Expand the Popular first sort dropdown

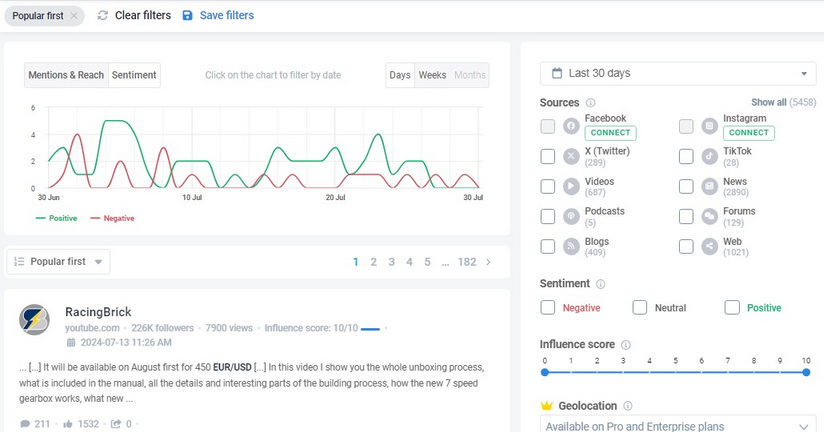pos(58,262)
